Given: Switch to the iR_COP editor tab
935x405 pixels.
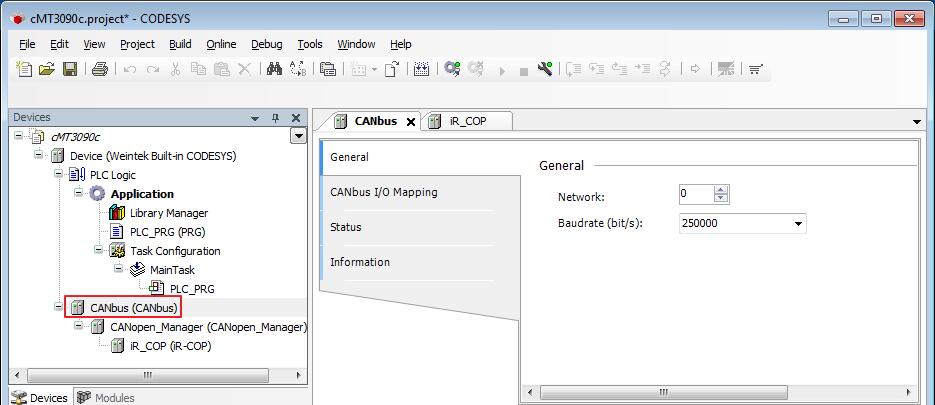Looking at the screenshot, I should (x=468, y=121).
